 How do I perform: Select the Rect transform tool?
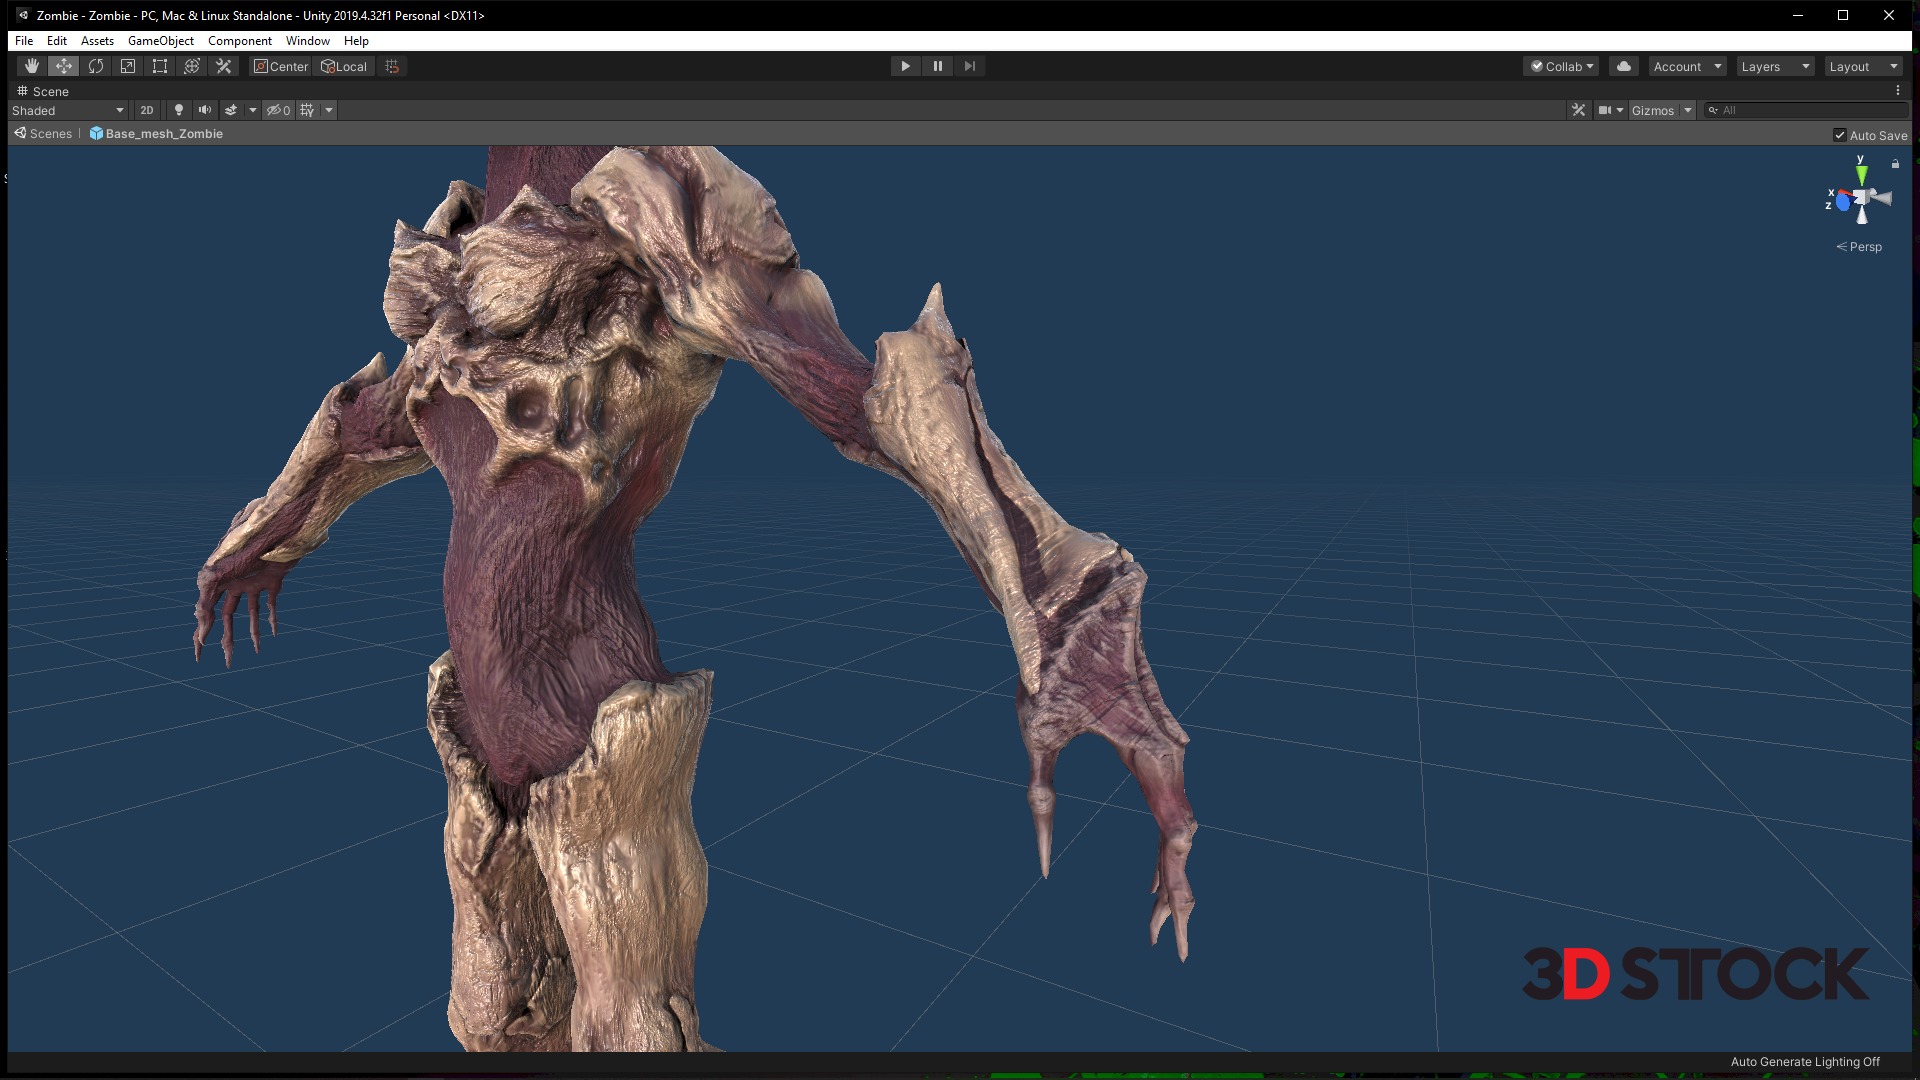point(160,66)
